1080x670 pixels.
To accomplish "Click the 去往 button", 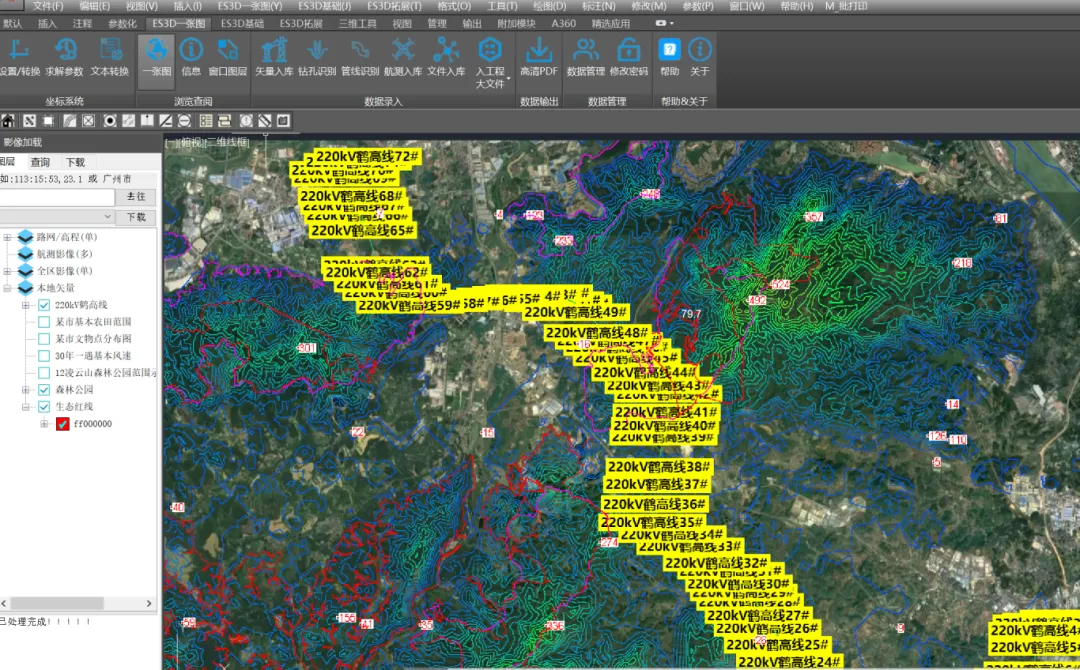I will coord(136,197).
